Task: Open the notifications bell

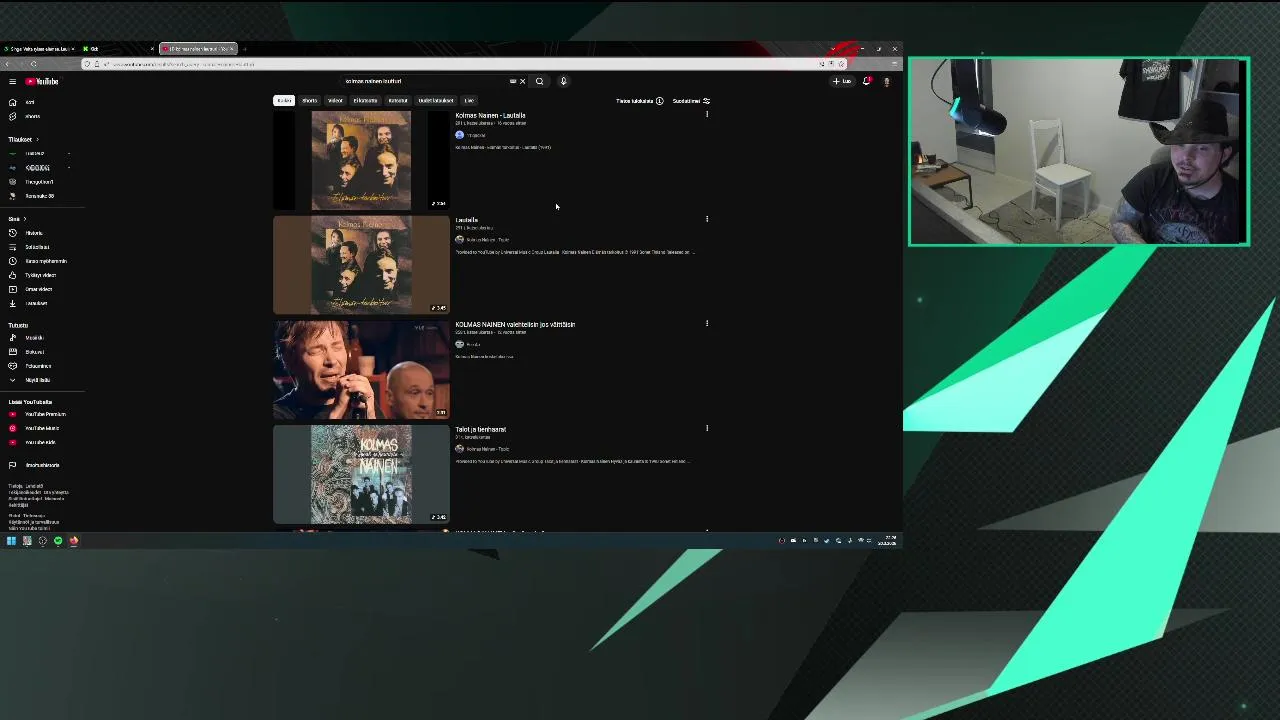Action: pyautogui.click(x=866, y=81)
